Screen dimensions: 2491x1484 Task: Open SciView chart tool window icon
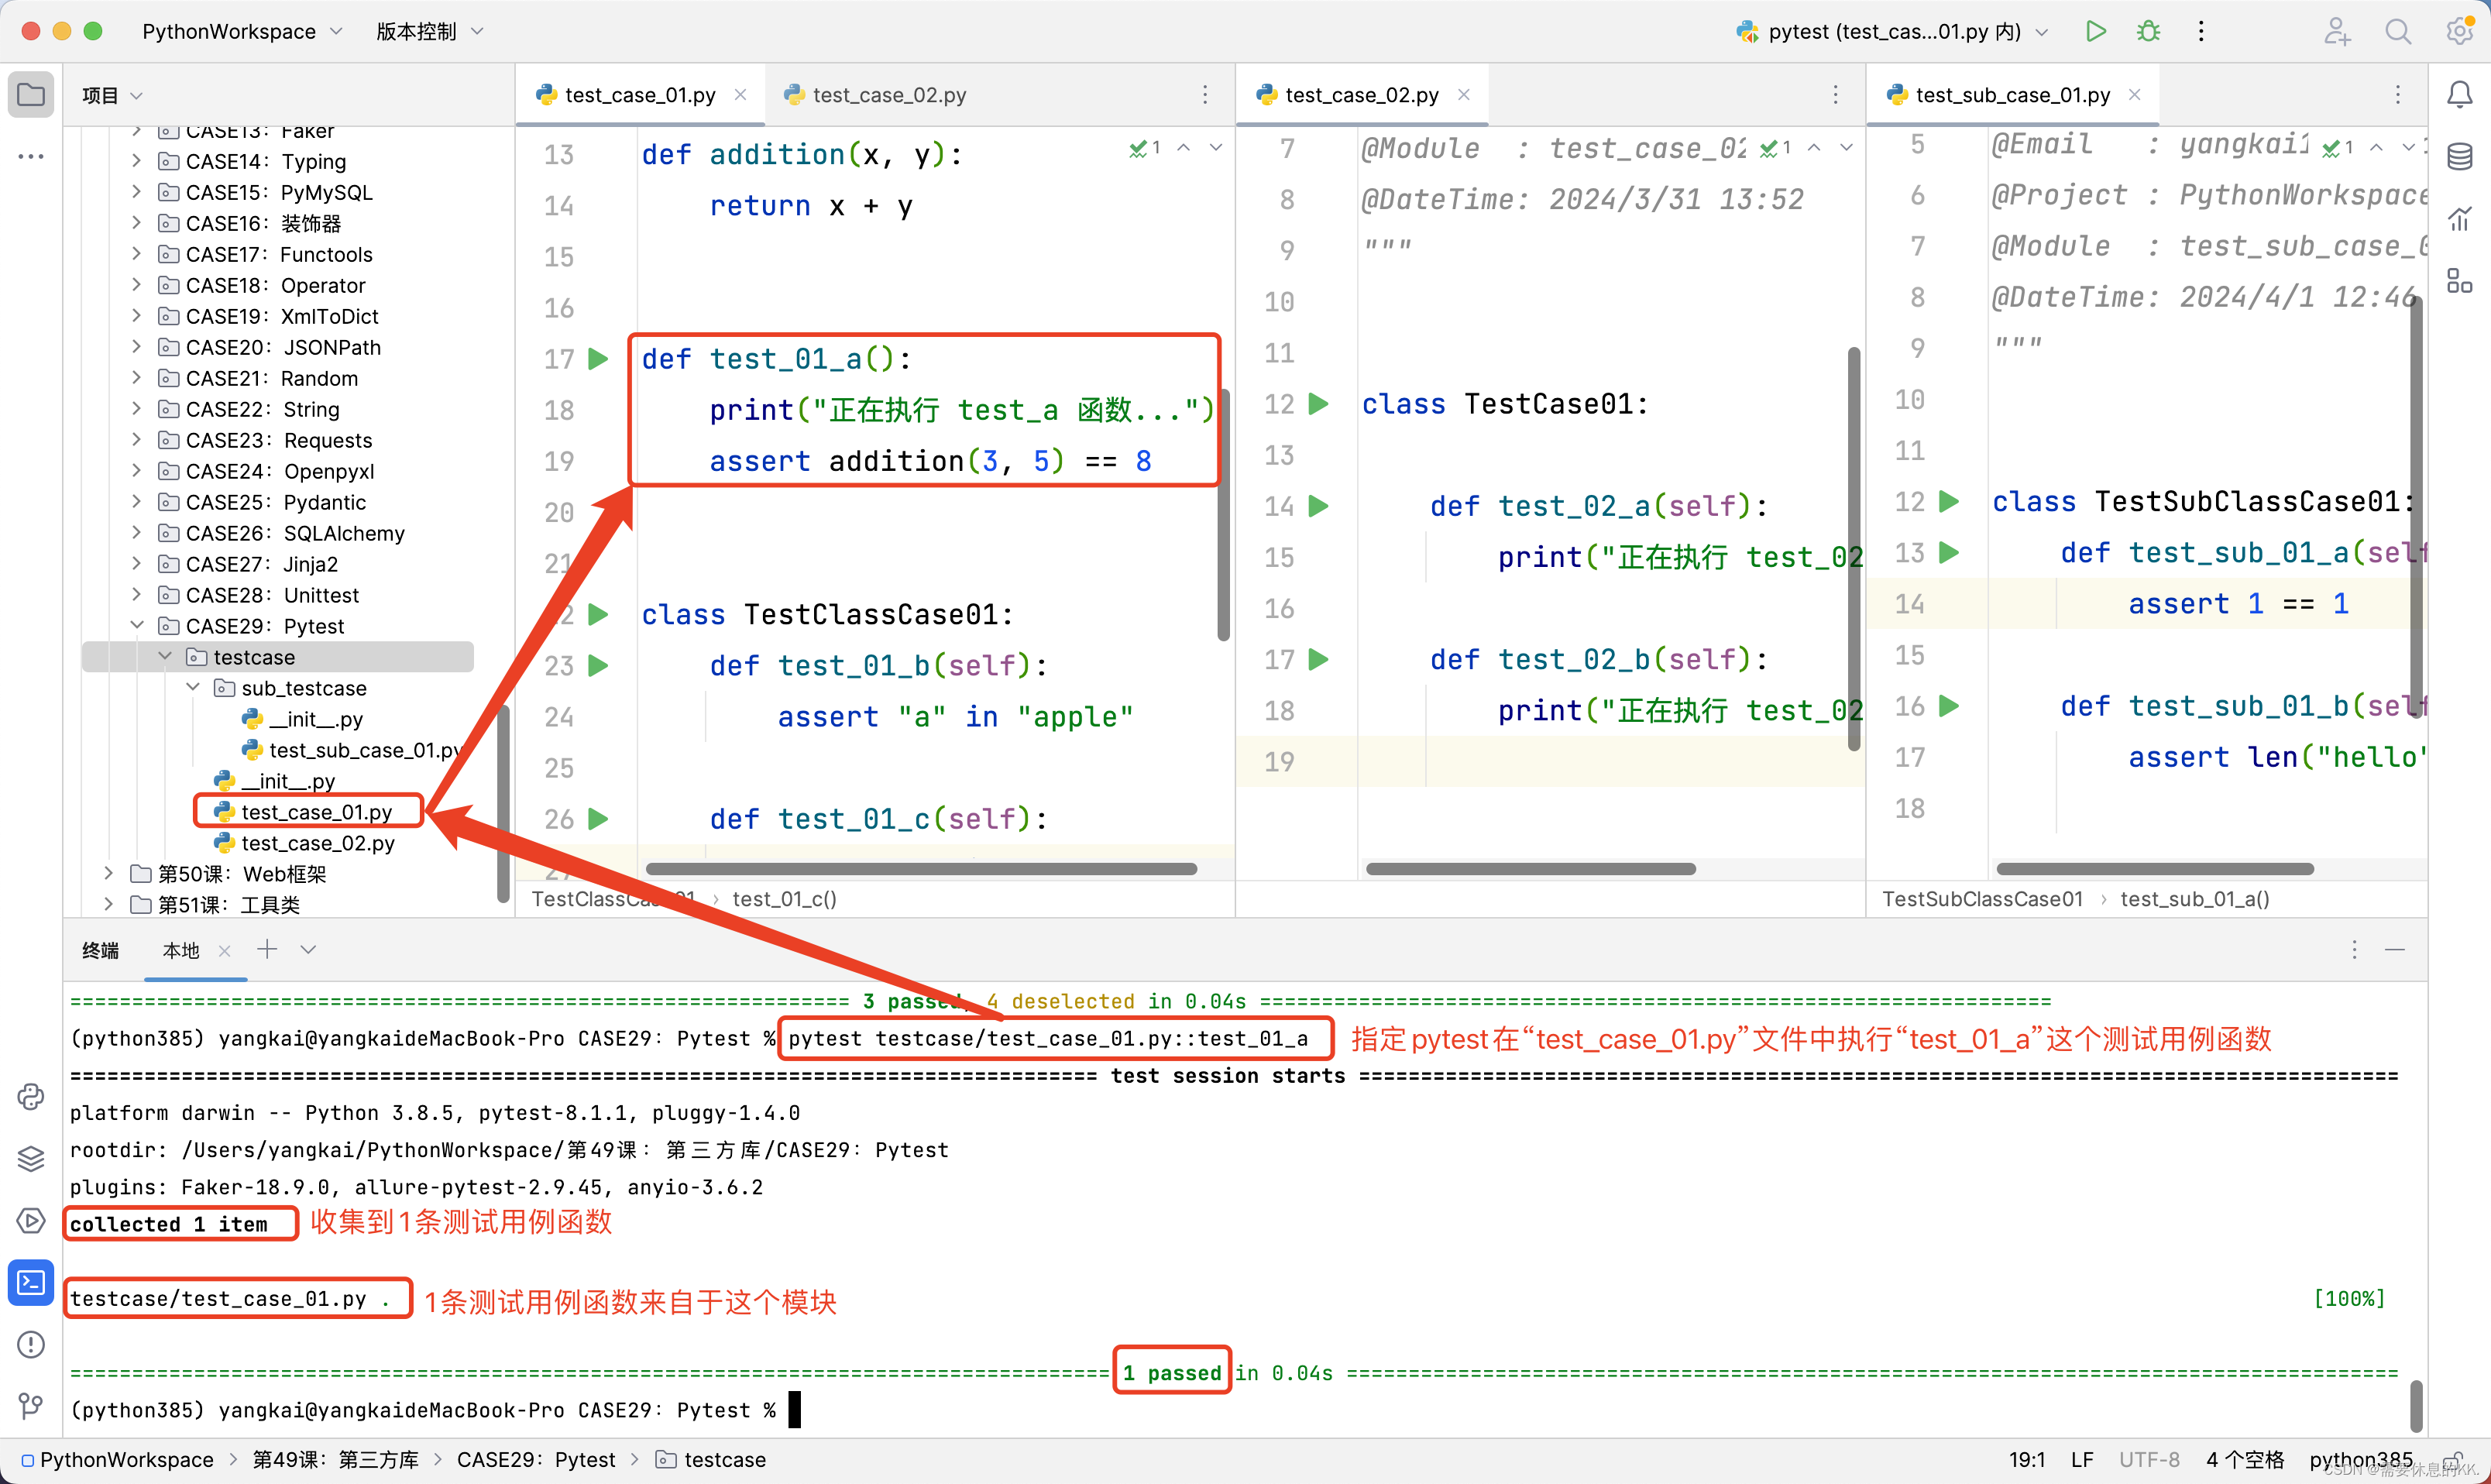coord(2460,218)
